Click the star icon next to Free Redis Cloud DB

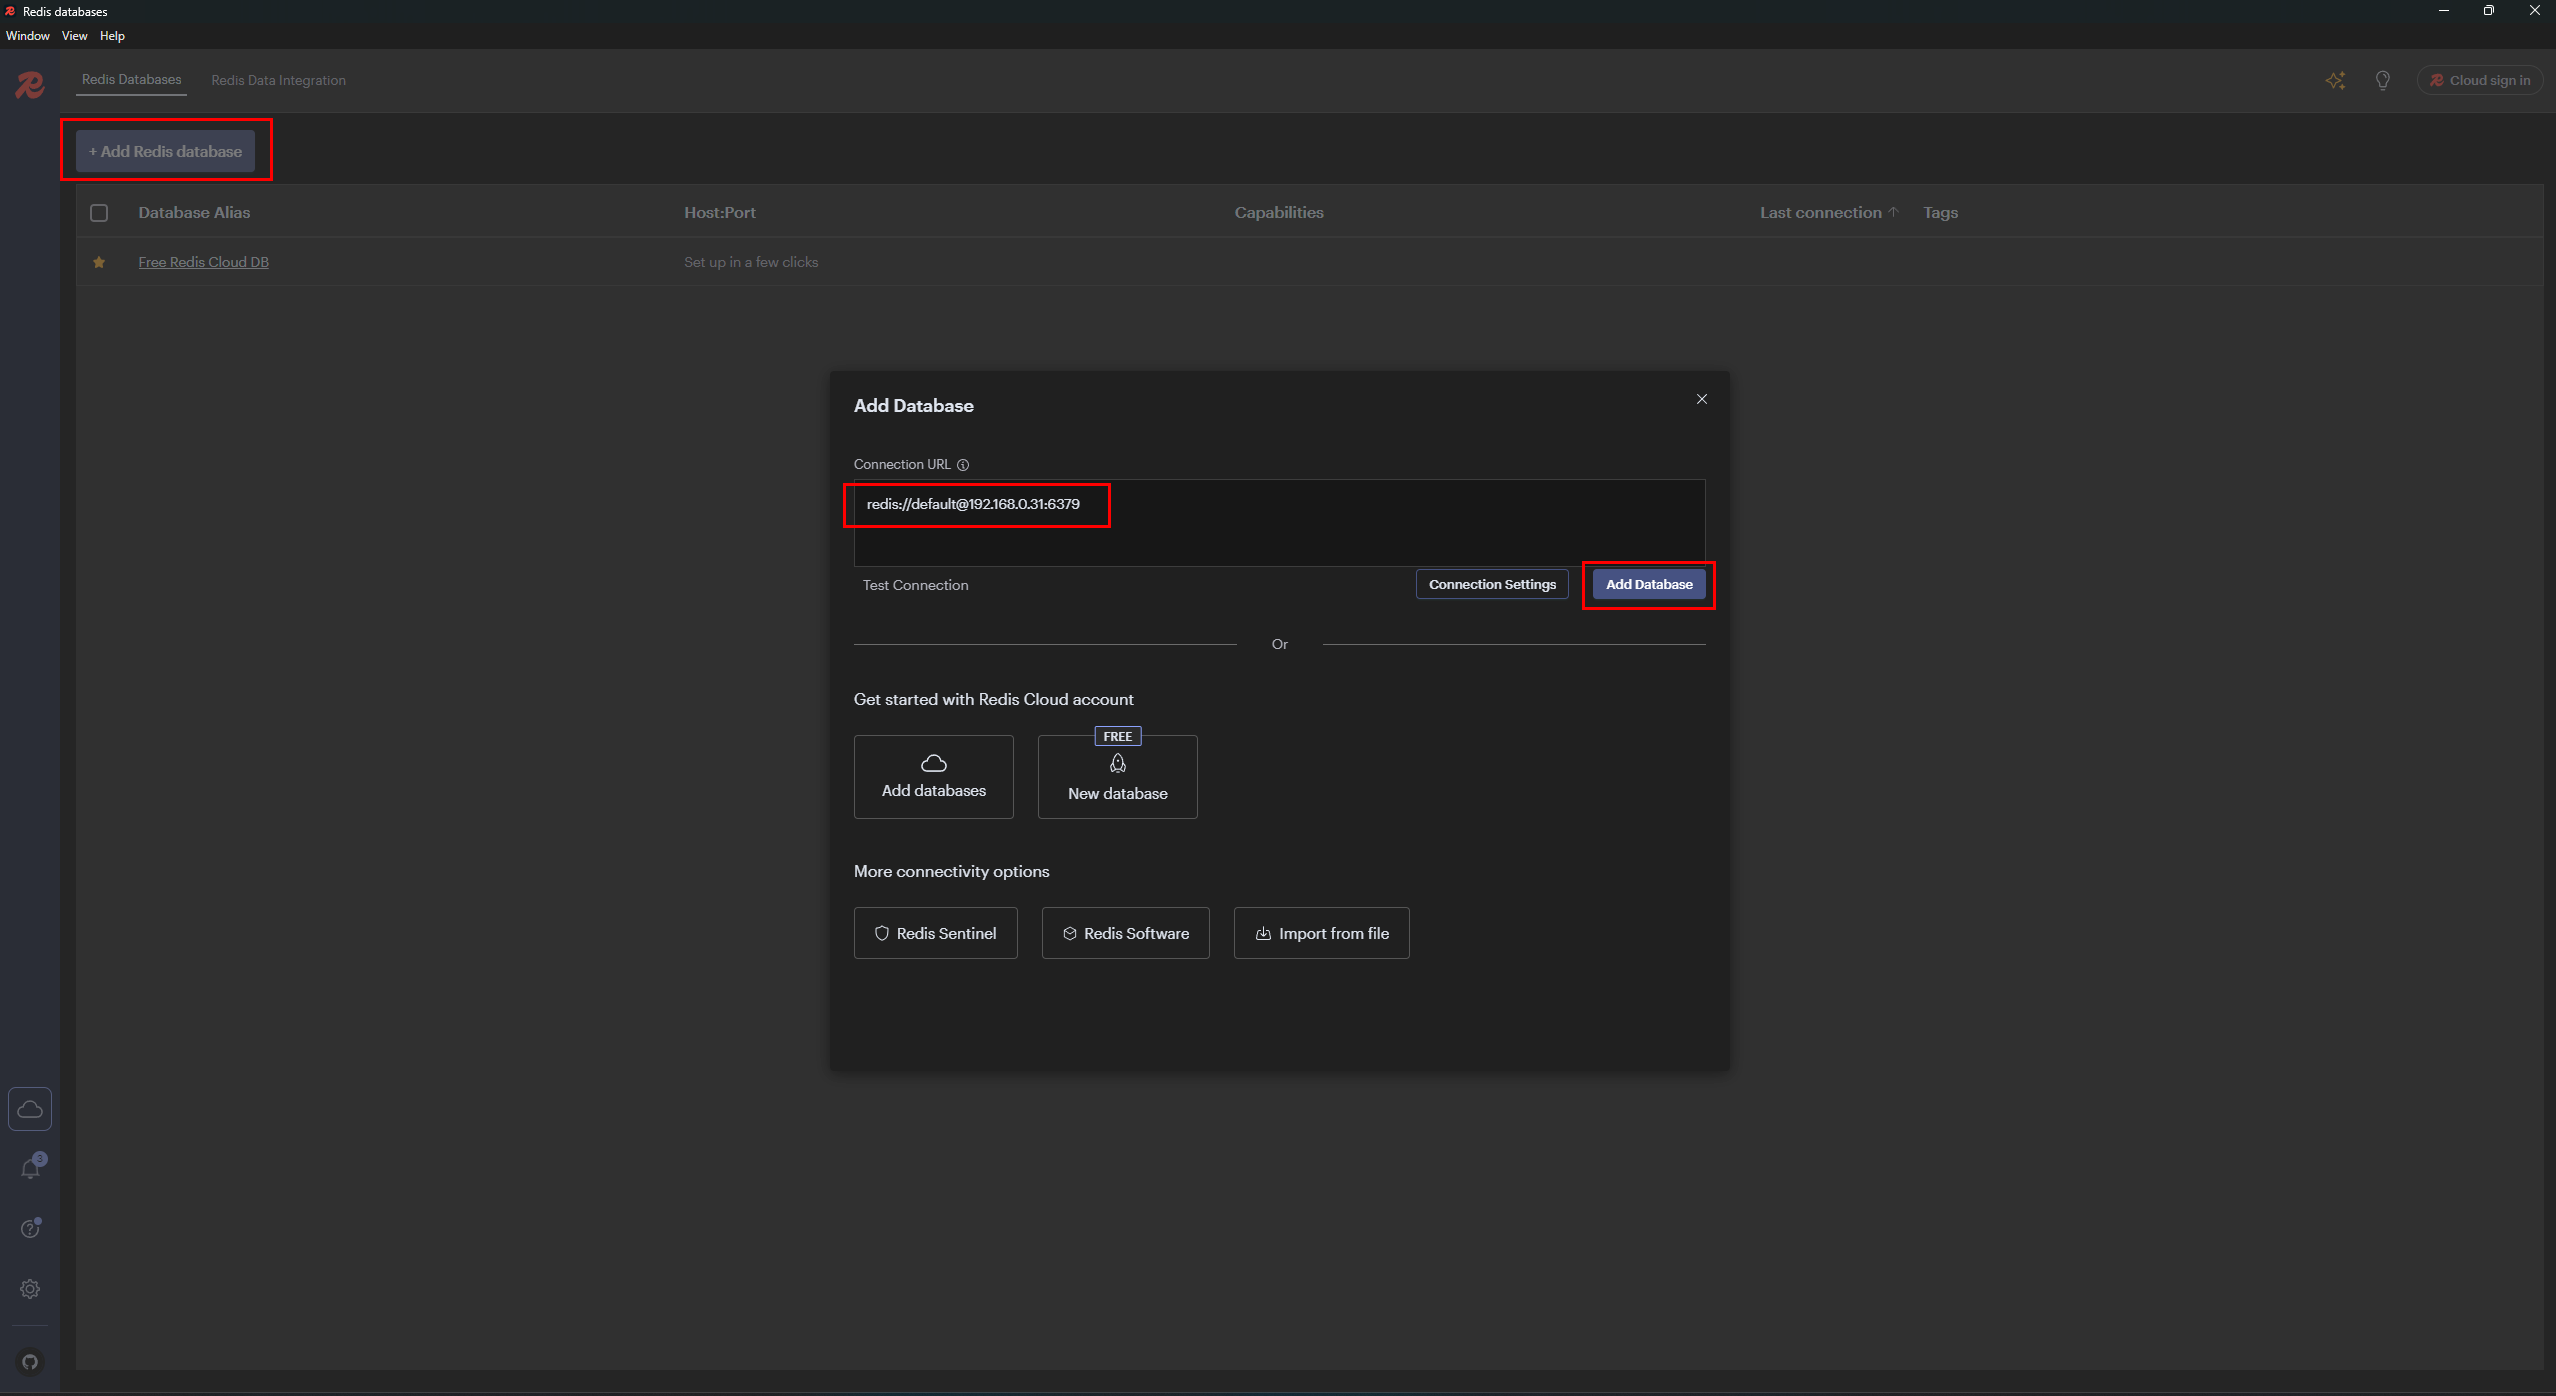(x=99, y=262)
